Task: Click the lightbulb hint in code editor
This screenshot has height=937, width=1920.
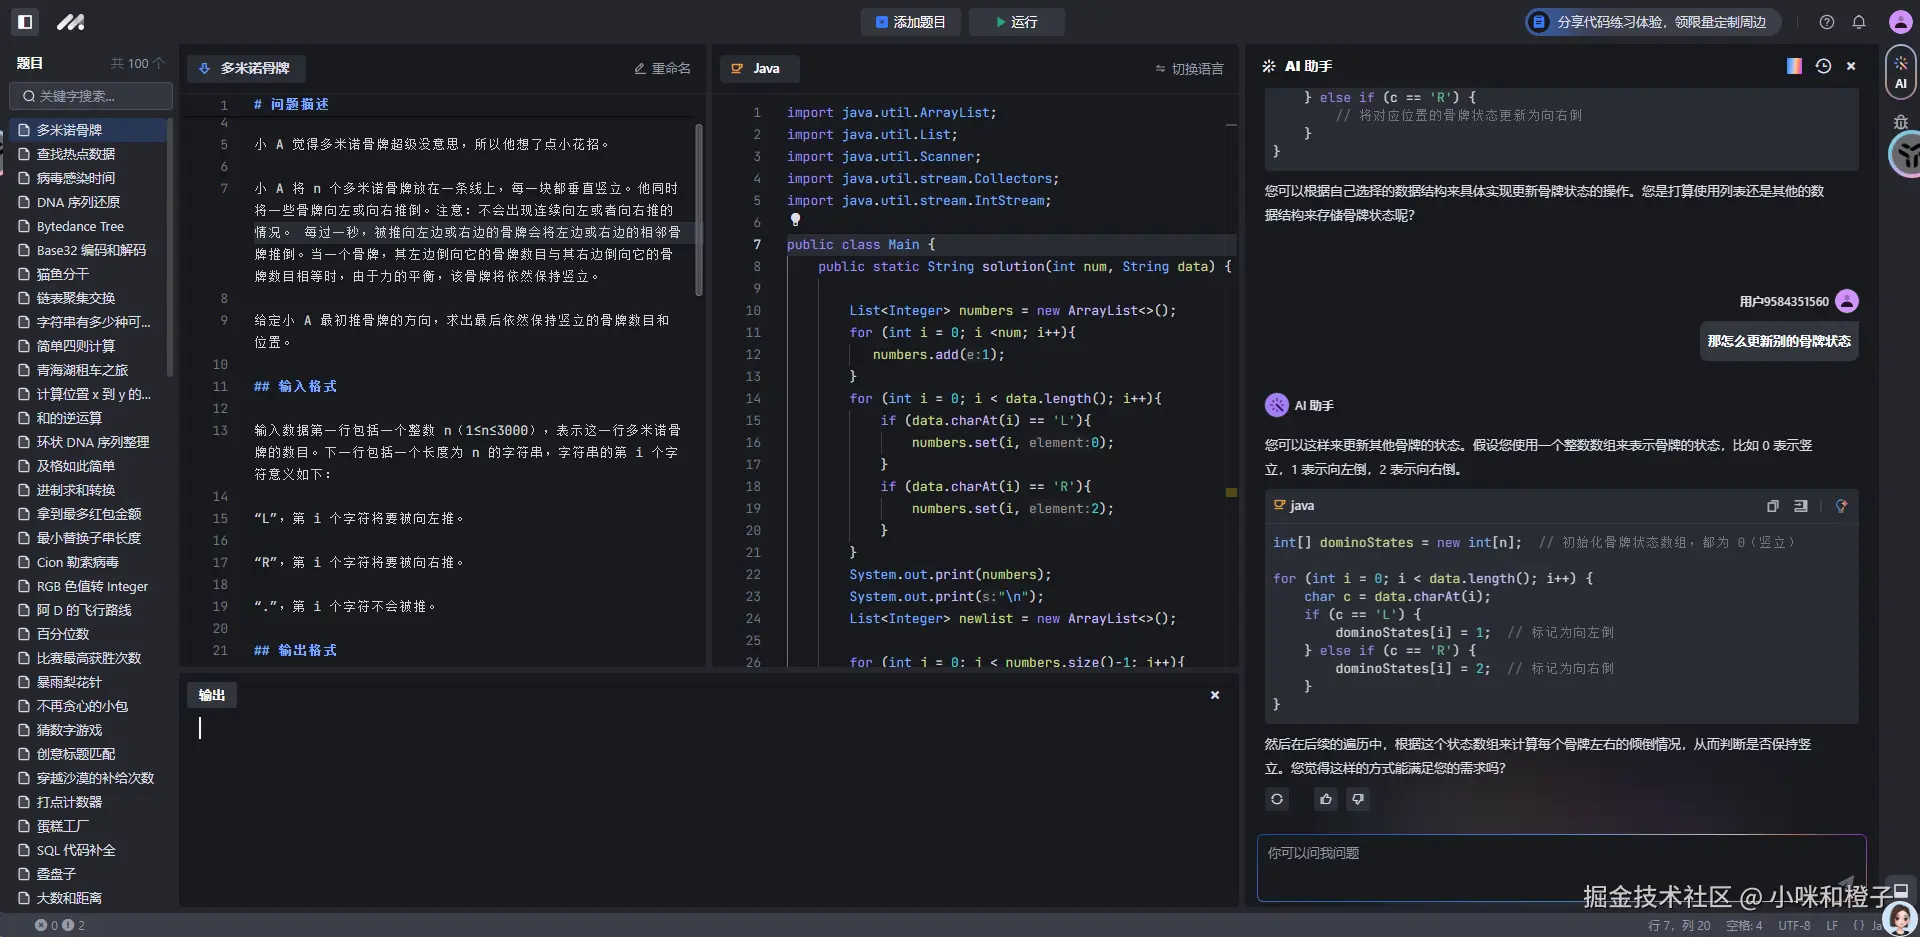Action: pyautogui.click(x=795, y=219)
